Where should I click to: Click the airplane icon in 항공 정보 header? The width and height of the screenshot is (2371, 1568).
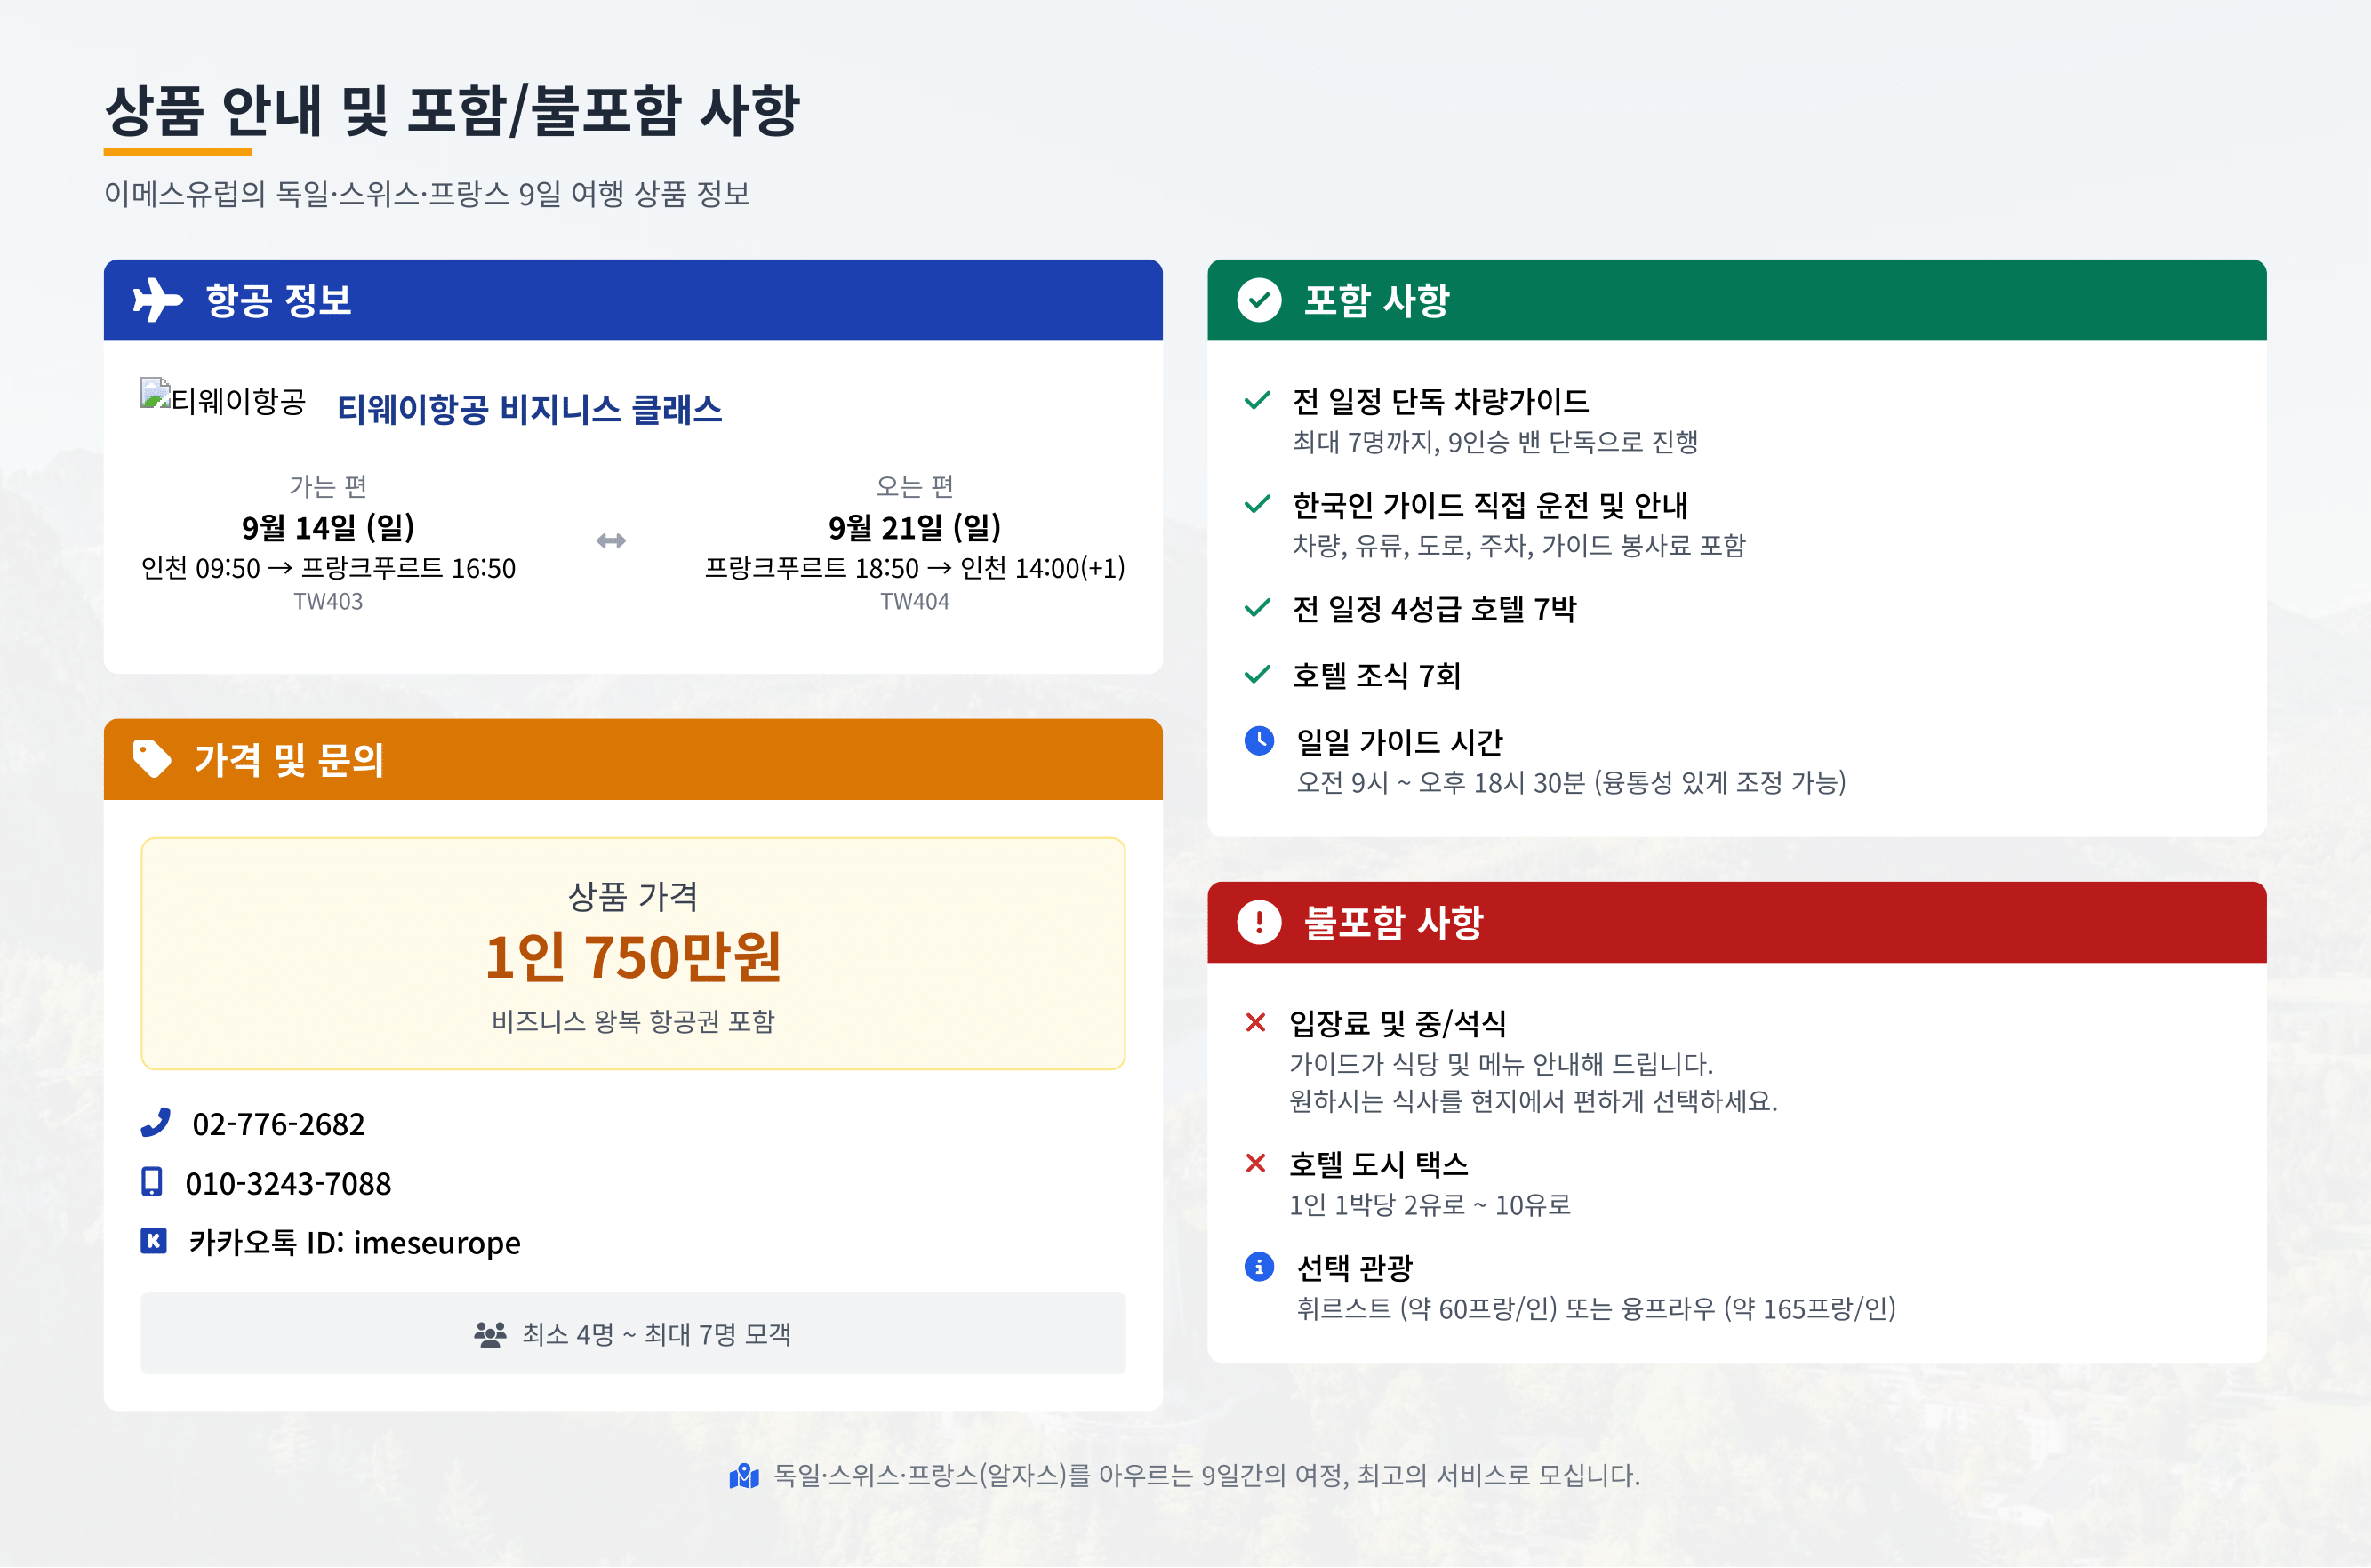pyautogui.click(x=157, y=300)
